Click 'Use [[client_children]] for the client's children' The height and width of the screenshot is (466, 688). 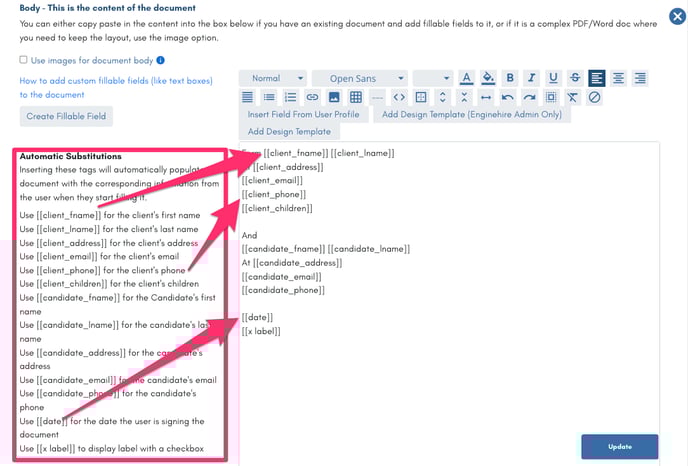109,283
